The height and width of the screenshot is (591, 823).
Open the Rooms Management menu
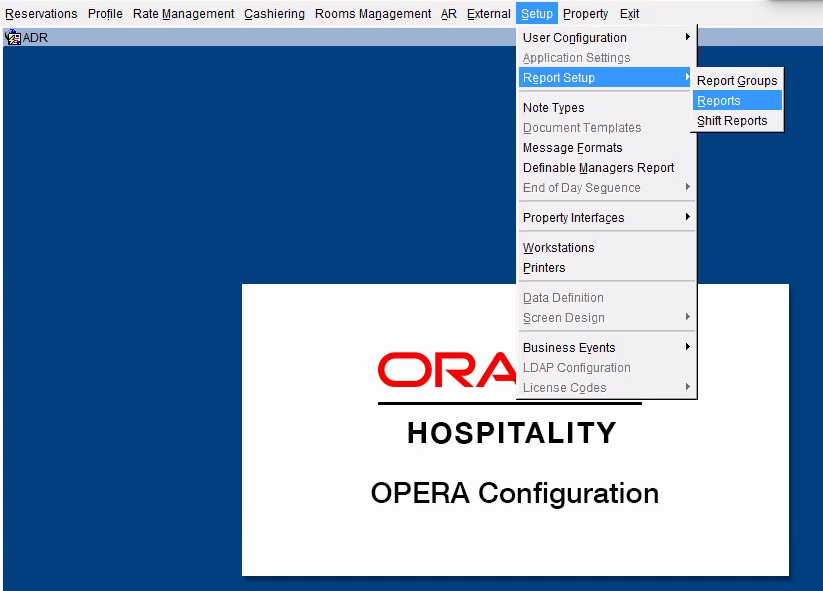click(x=373, y=14)
